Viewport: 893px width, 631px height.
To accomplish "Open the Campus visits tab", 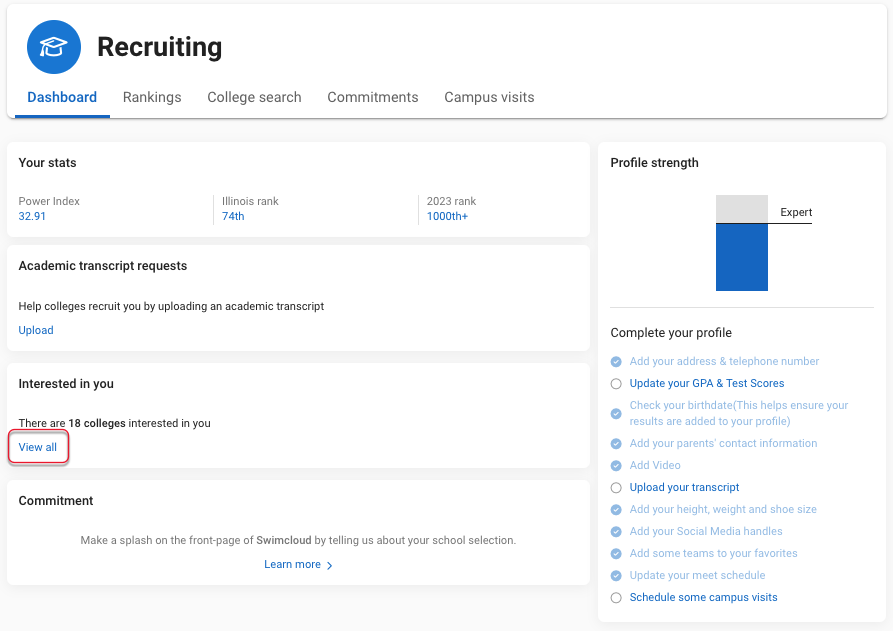I will [489, 97].
